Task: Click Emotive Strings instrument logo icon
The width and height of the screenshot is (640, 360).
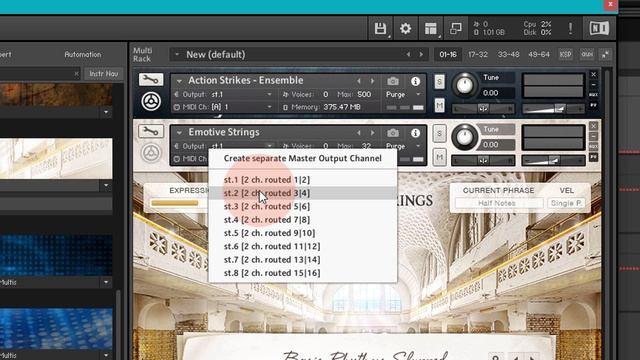Action: [151, 153]
